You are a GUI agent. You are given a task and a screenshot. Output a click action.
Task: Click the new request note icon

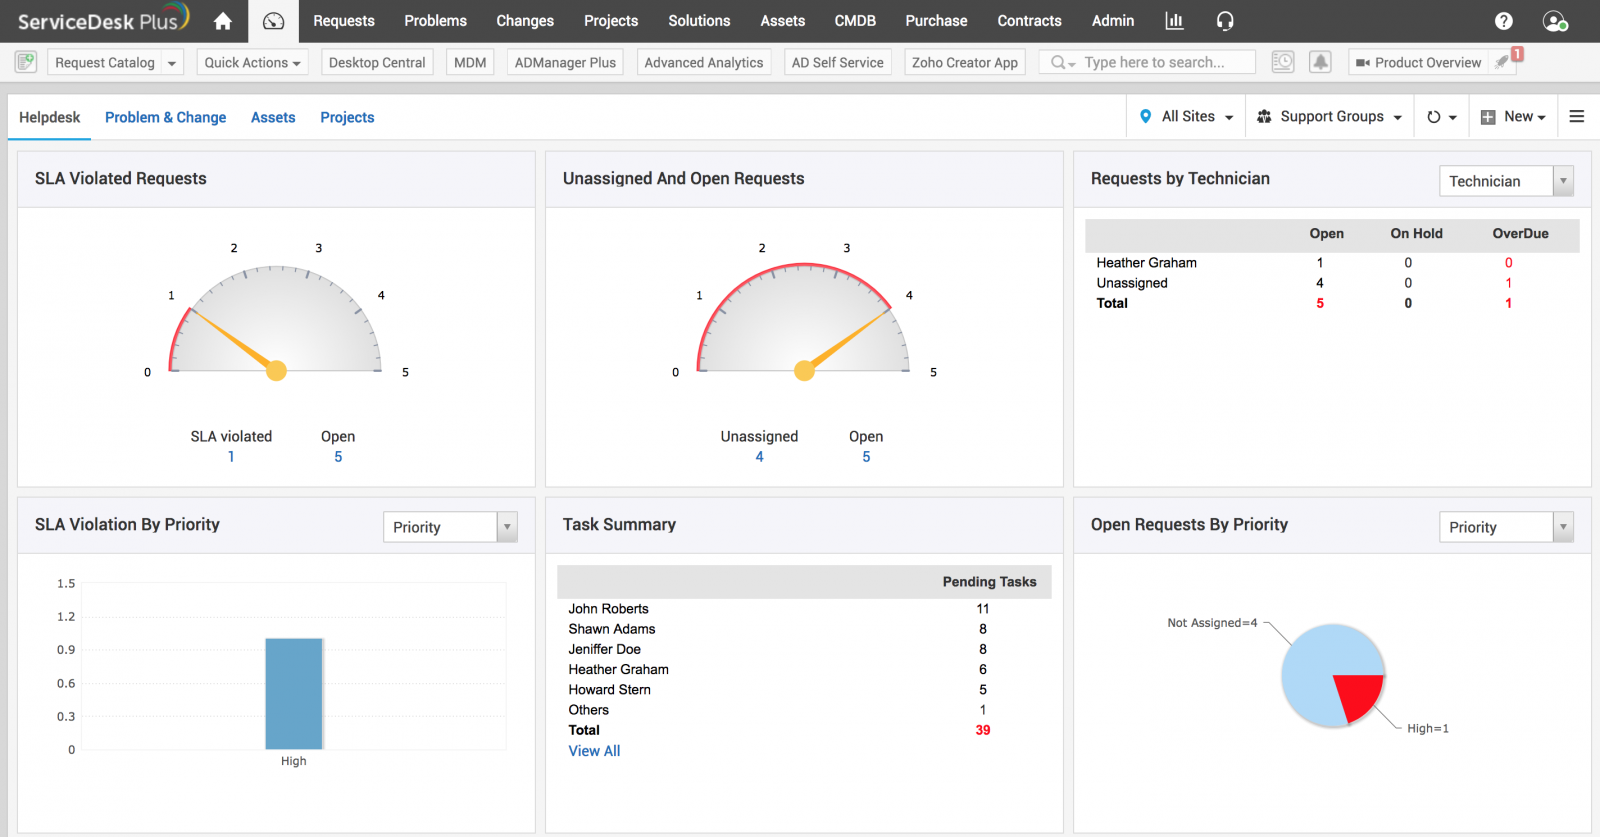coord(26,62)
